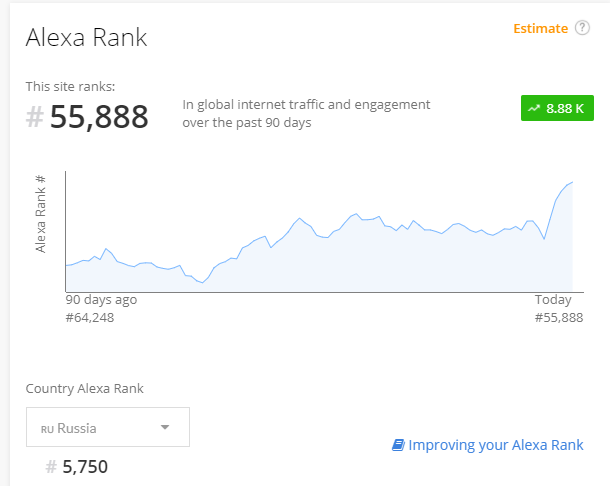
Task: Click the book icon beside Improving link
Action: click(x=398, y=445)
